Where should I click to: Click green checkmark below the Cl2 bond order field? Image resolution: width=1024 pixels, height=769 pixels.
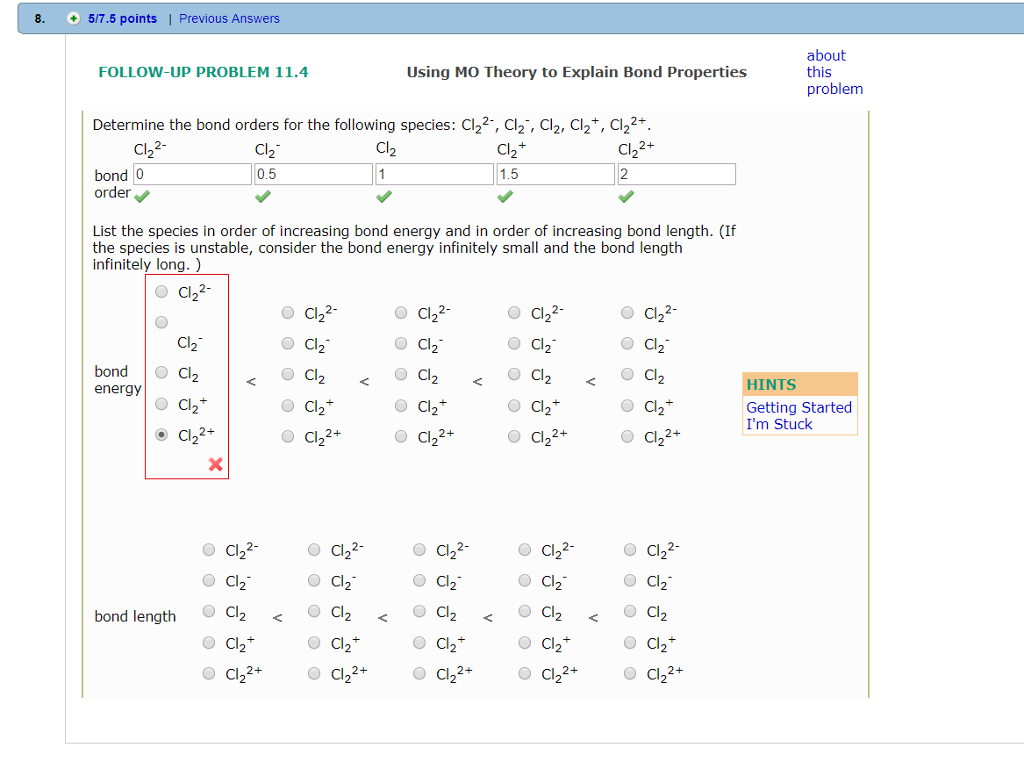pyautogui.click(x=384, y=197)
